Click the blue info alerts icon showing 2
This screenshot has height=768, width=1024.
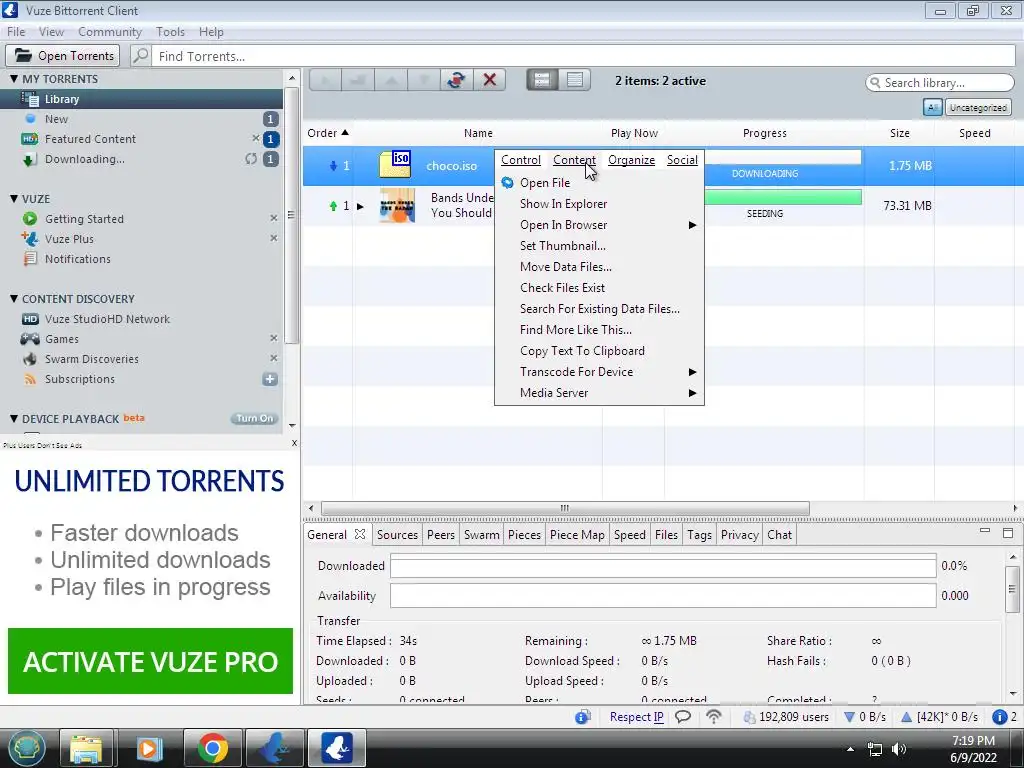[x=999, y=717]
